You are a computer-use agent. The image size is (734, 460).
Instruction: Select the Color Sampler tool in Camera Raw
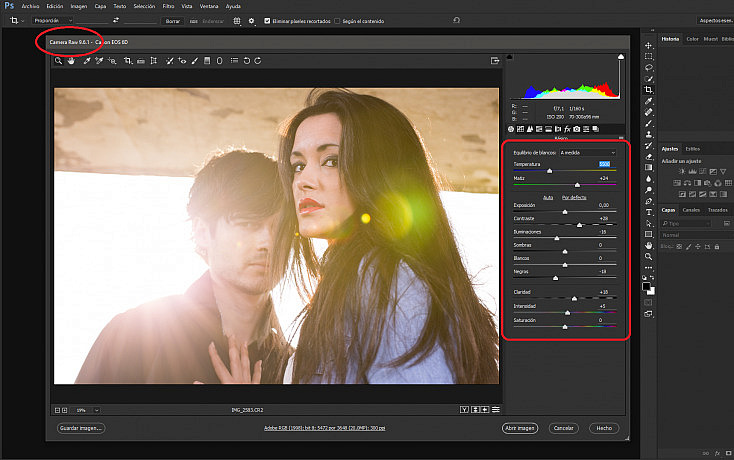[99, 61]
